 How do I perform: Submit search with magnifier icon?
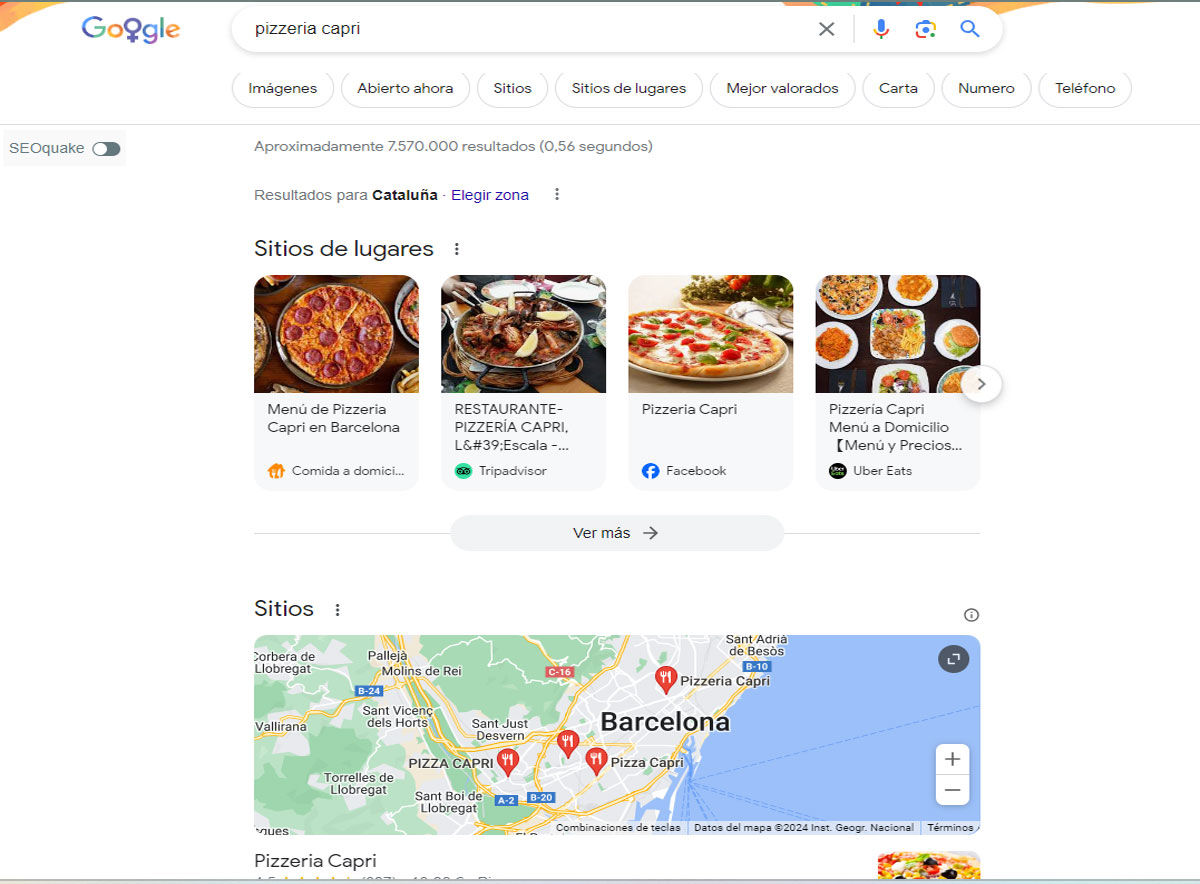(x=970, y=29)
